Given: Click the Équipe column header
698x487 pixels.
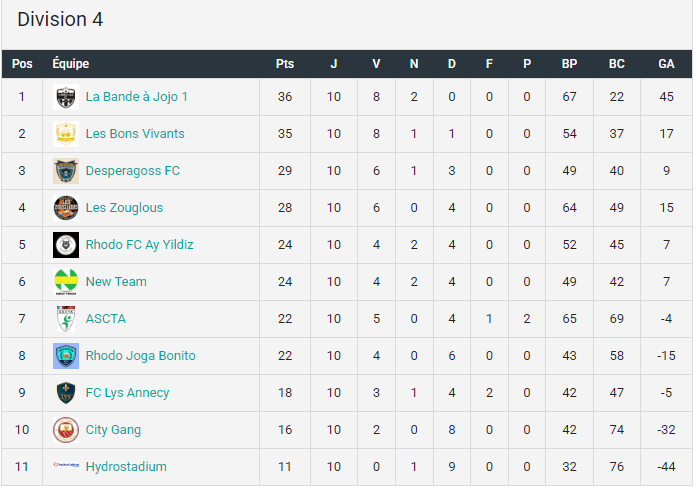Looking at the screenshot, I should (x=71, y=63).
